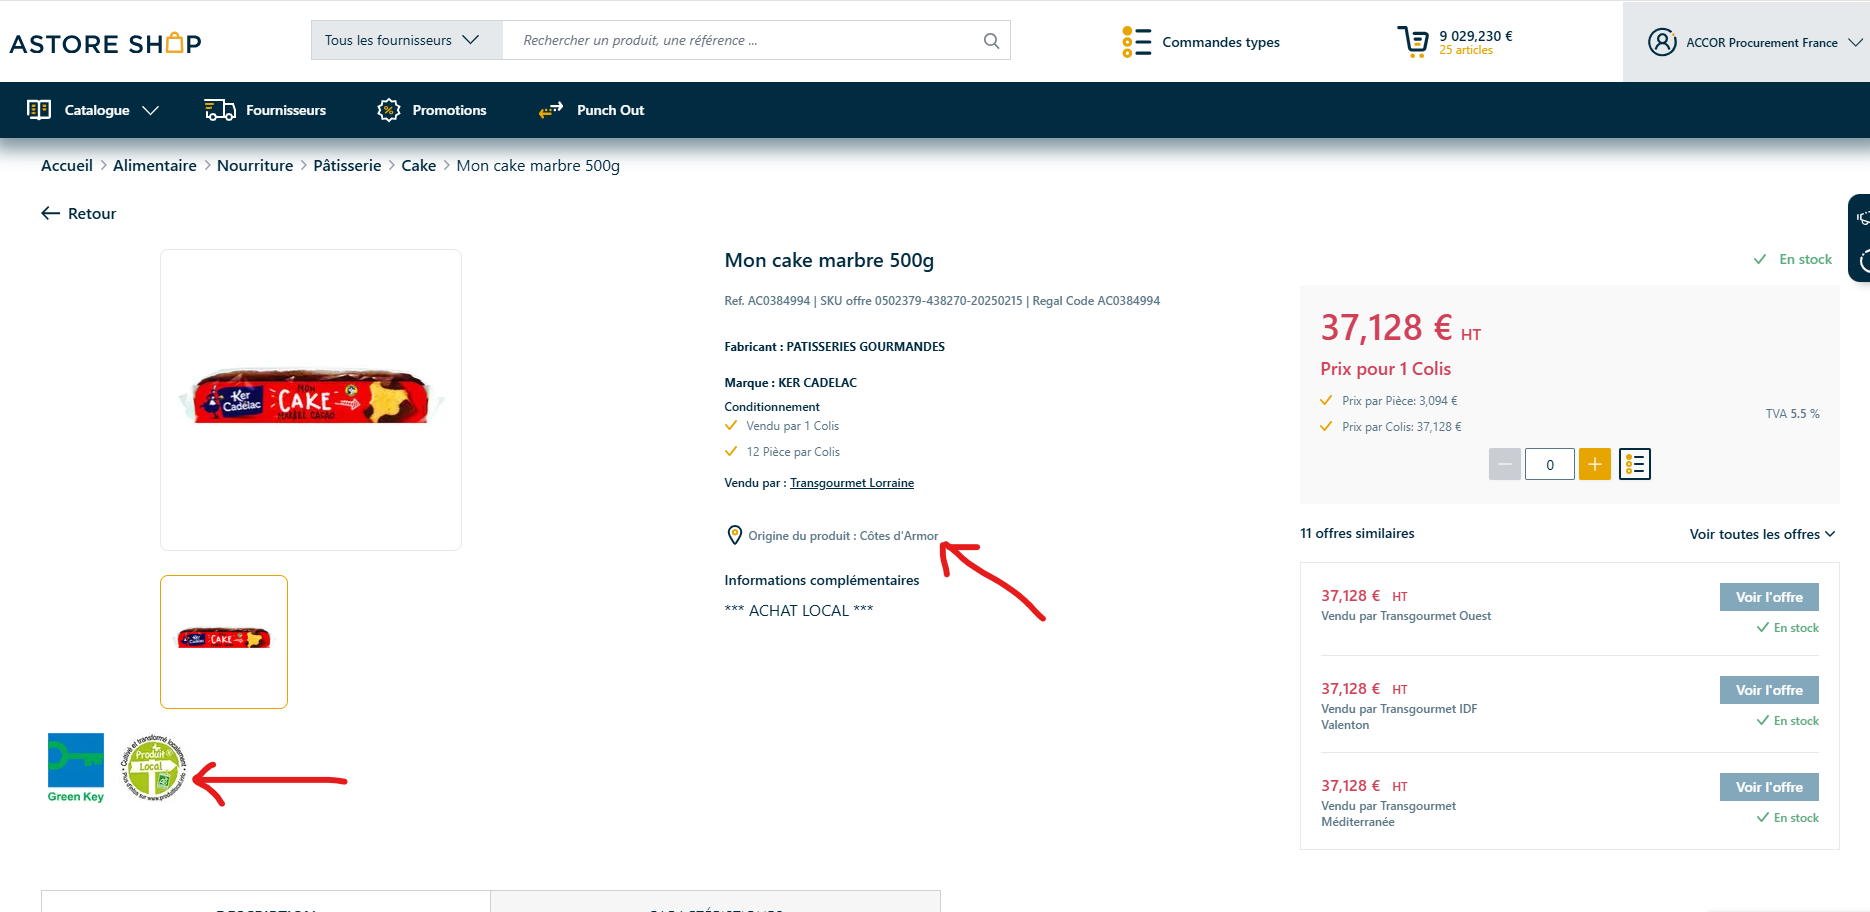Click the 25 articles cart count
Viewport: 1870px width, 912px height.
pos(1466,50)
